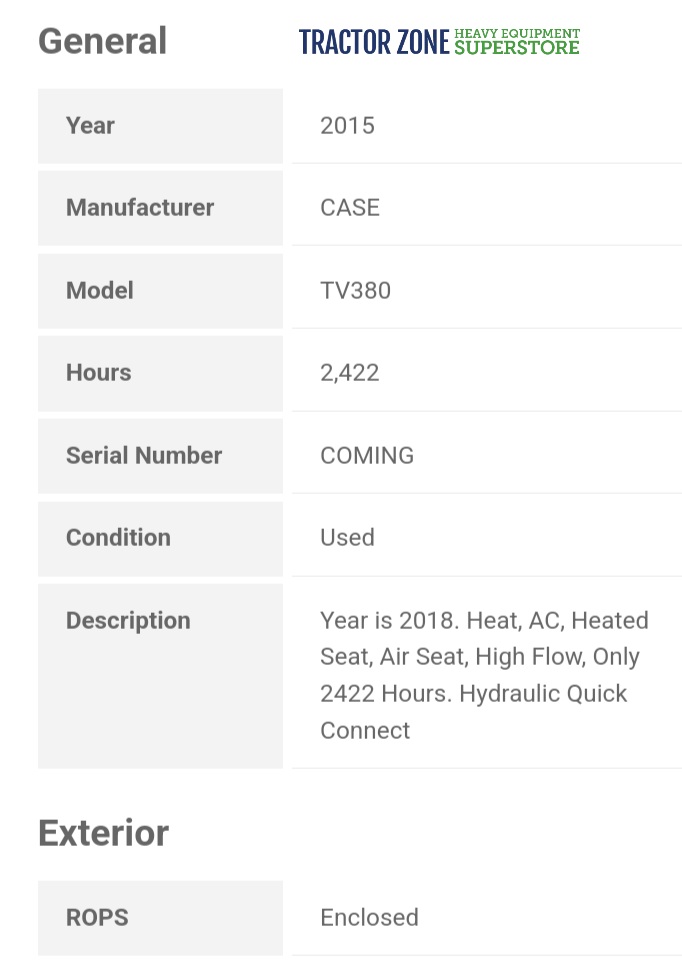The height and width of the screenshot is (970, 682).
Task: Click the Manufacturer row label
Action: click(x=140, y=207)
